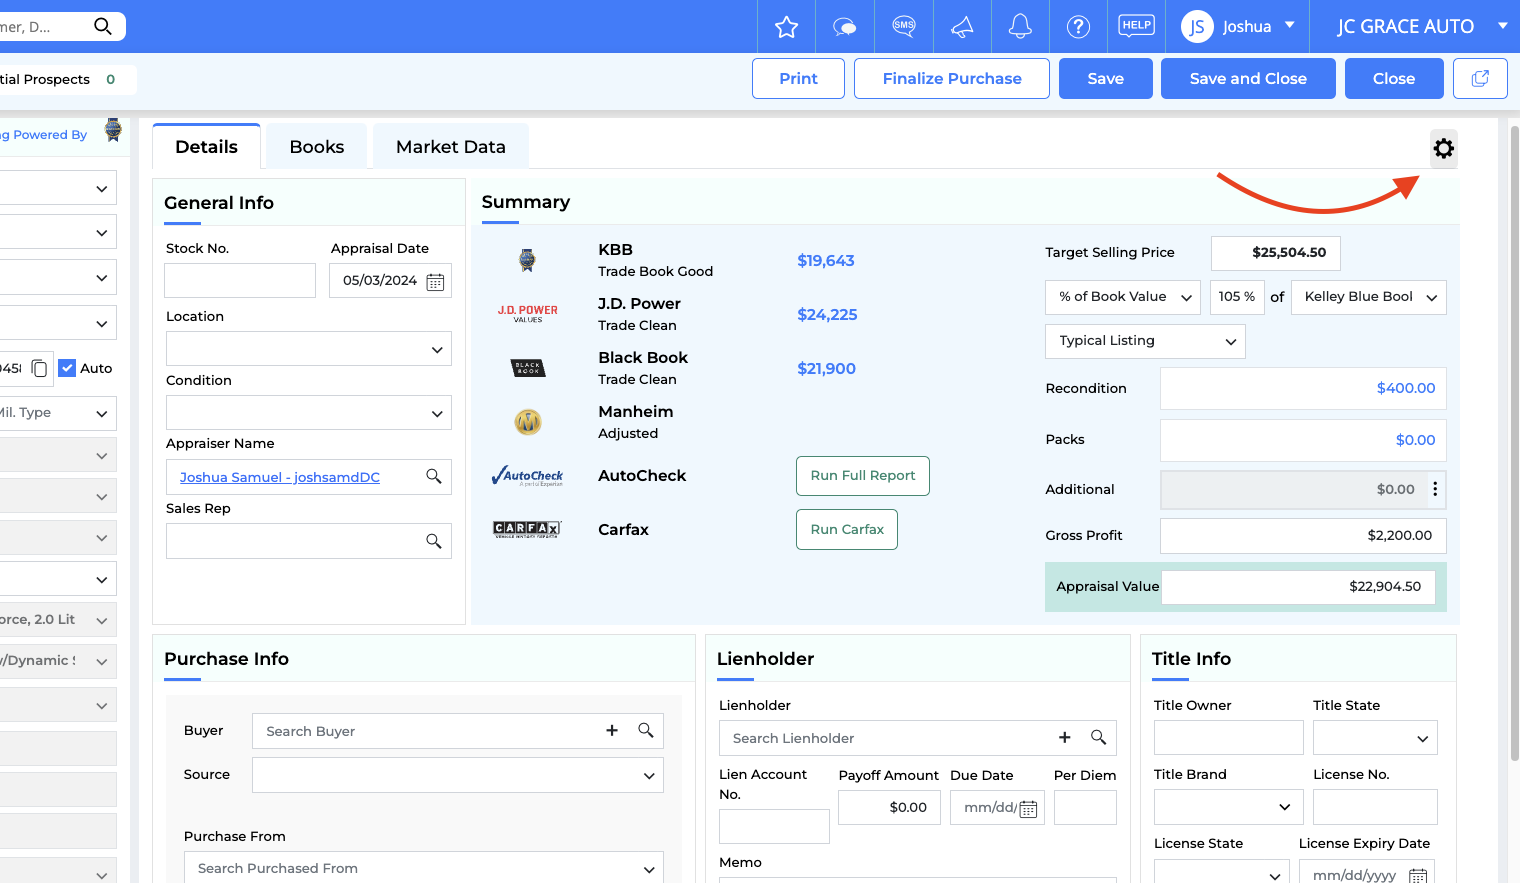Image resolution: width=1520 pixels, height=883 pixels.
Task: Expand the Source dropdown
Action: tap(458, 775)
